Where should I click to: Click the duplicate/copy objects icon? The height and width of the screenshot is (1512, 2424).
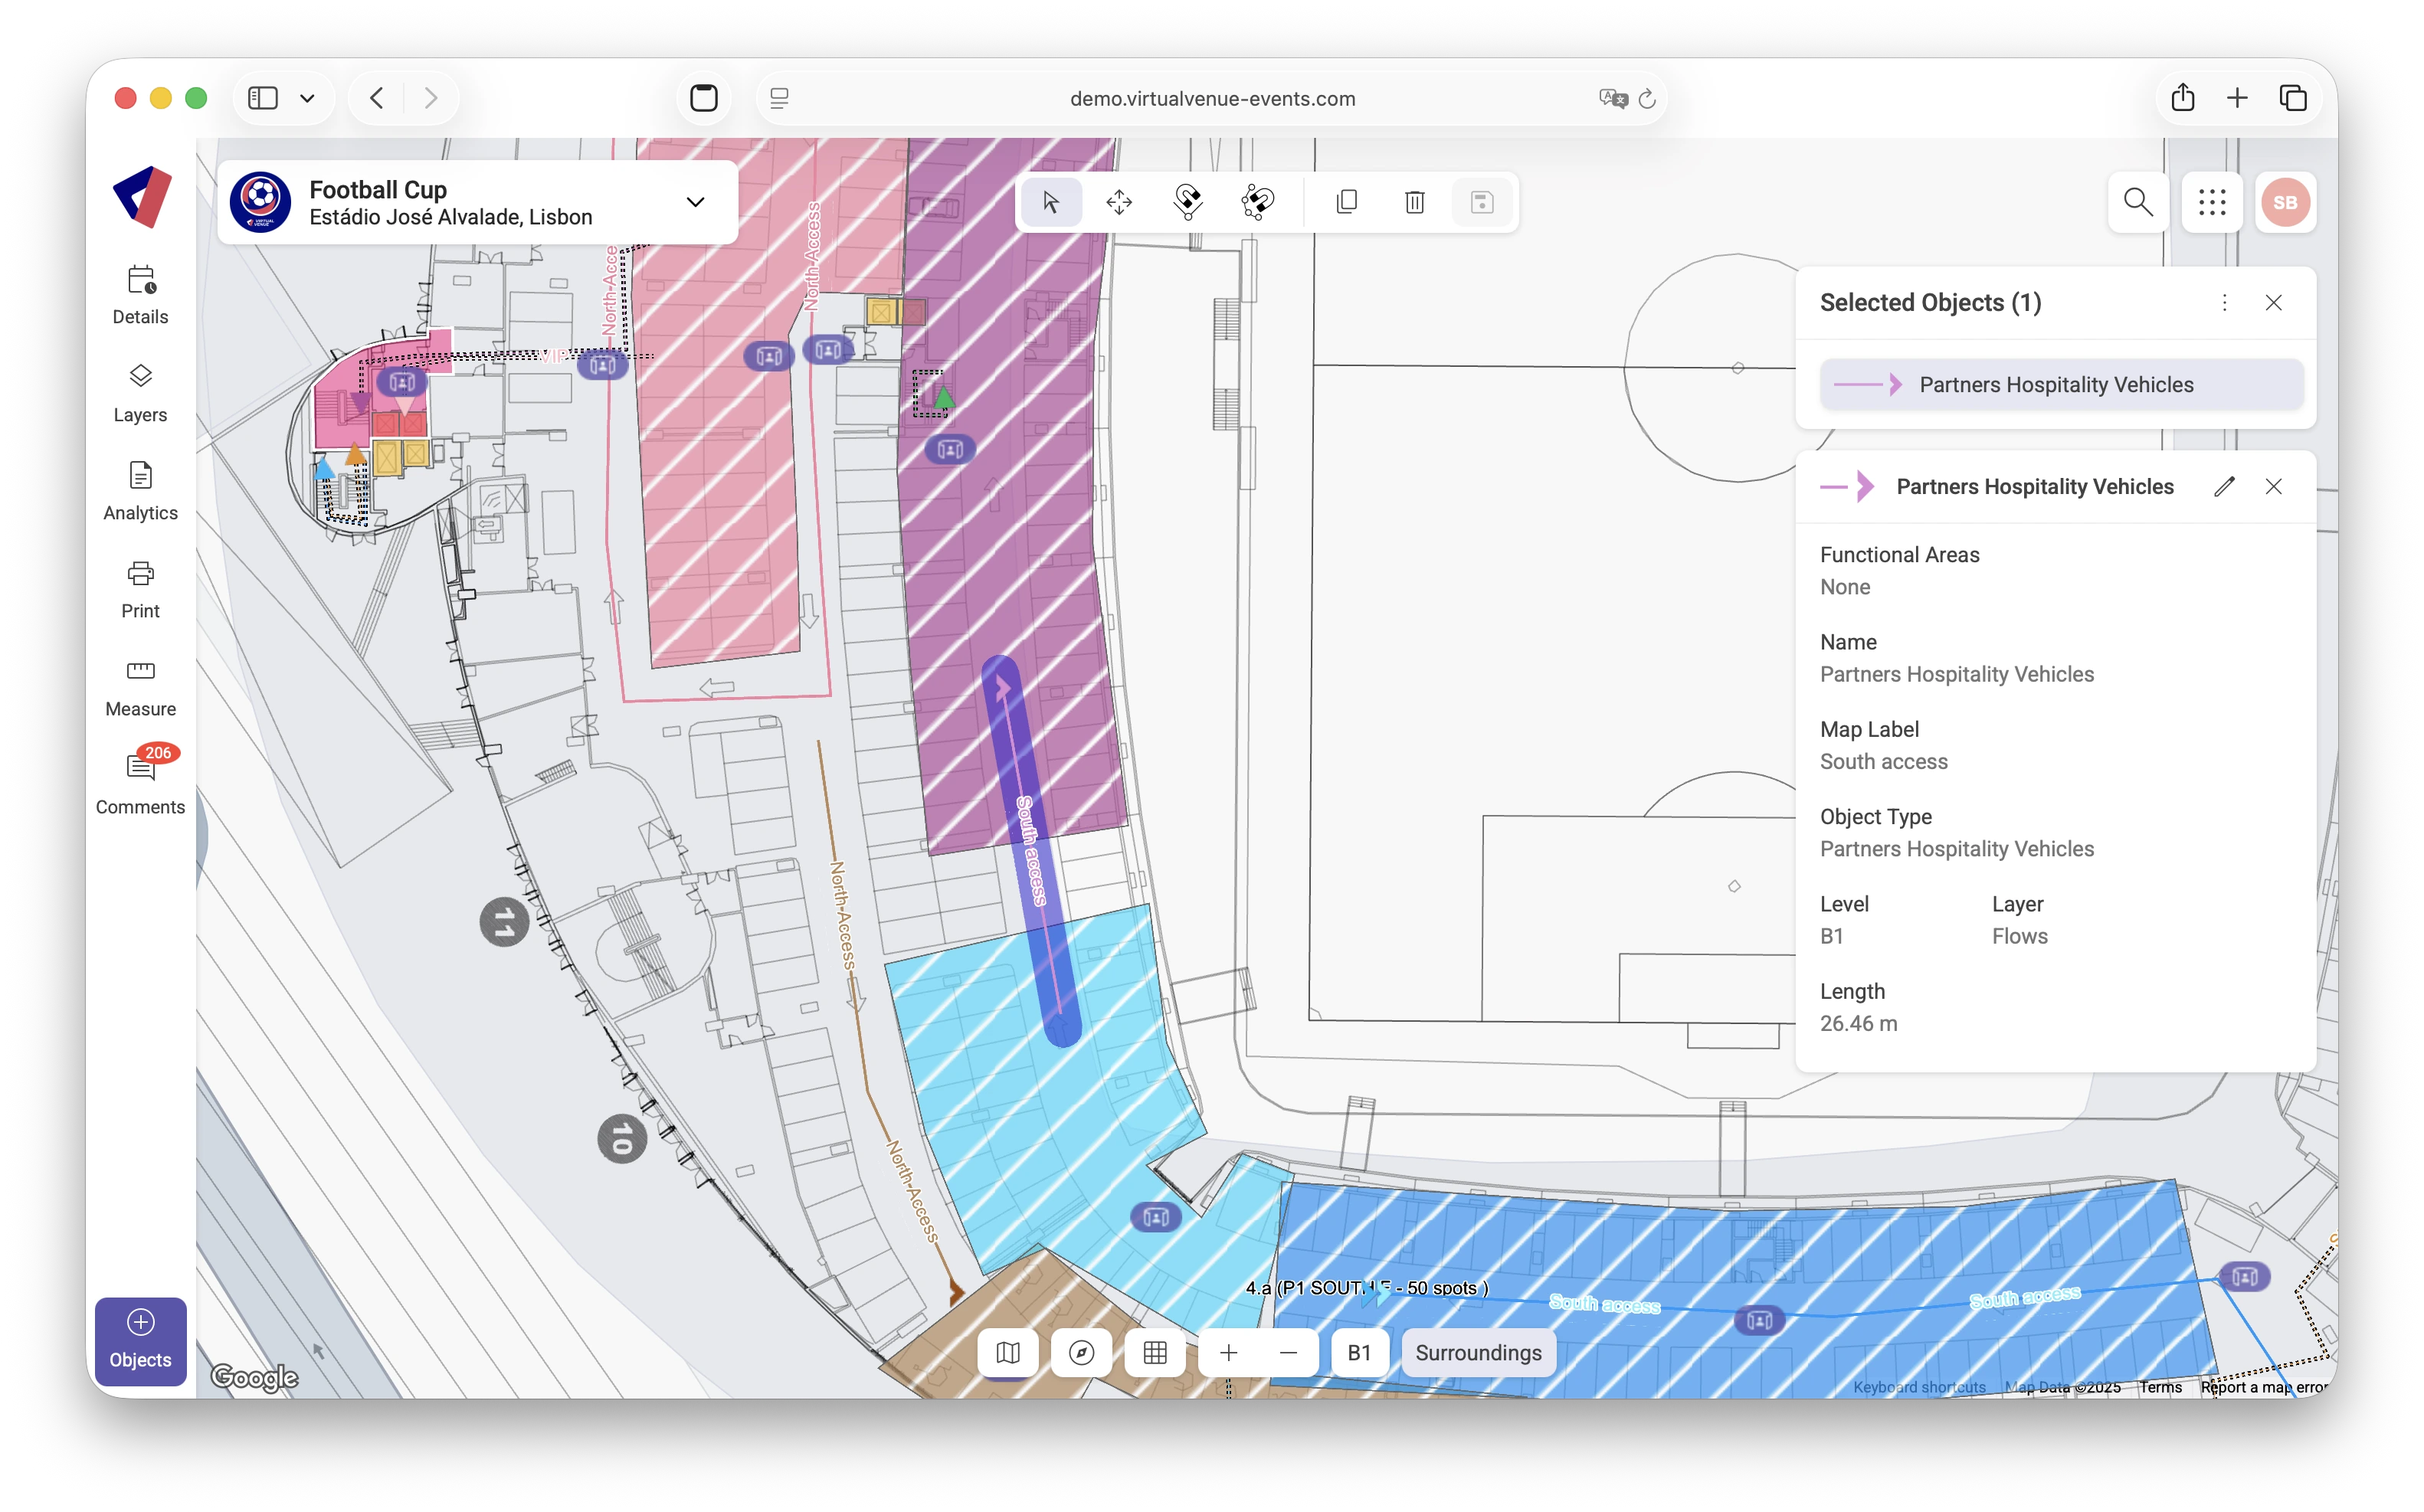pos(1346,203)
